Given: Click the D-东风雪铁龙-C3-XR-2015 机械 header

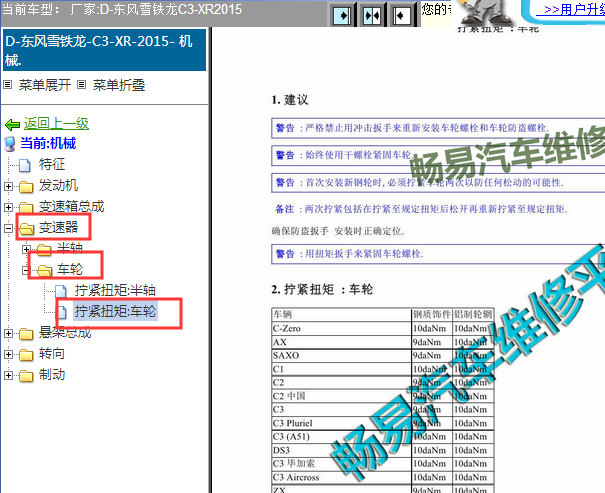Looking at the screenshot, I should point(104,50).
